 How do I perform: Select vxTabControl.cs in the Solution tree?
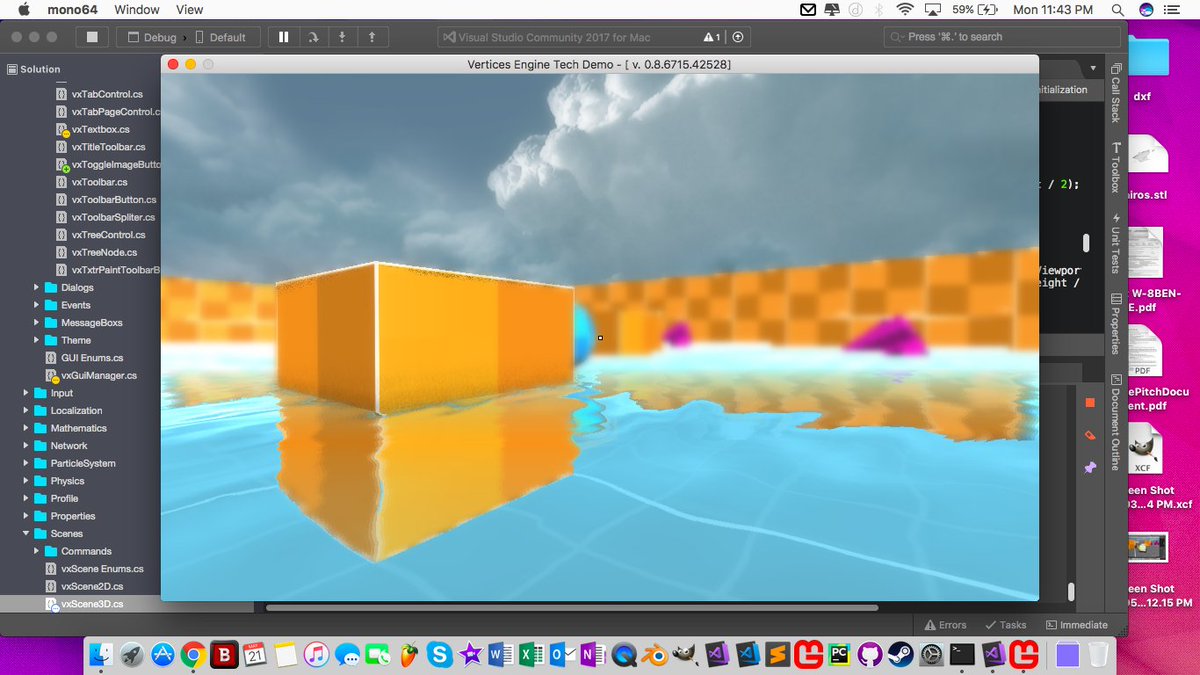107,94
